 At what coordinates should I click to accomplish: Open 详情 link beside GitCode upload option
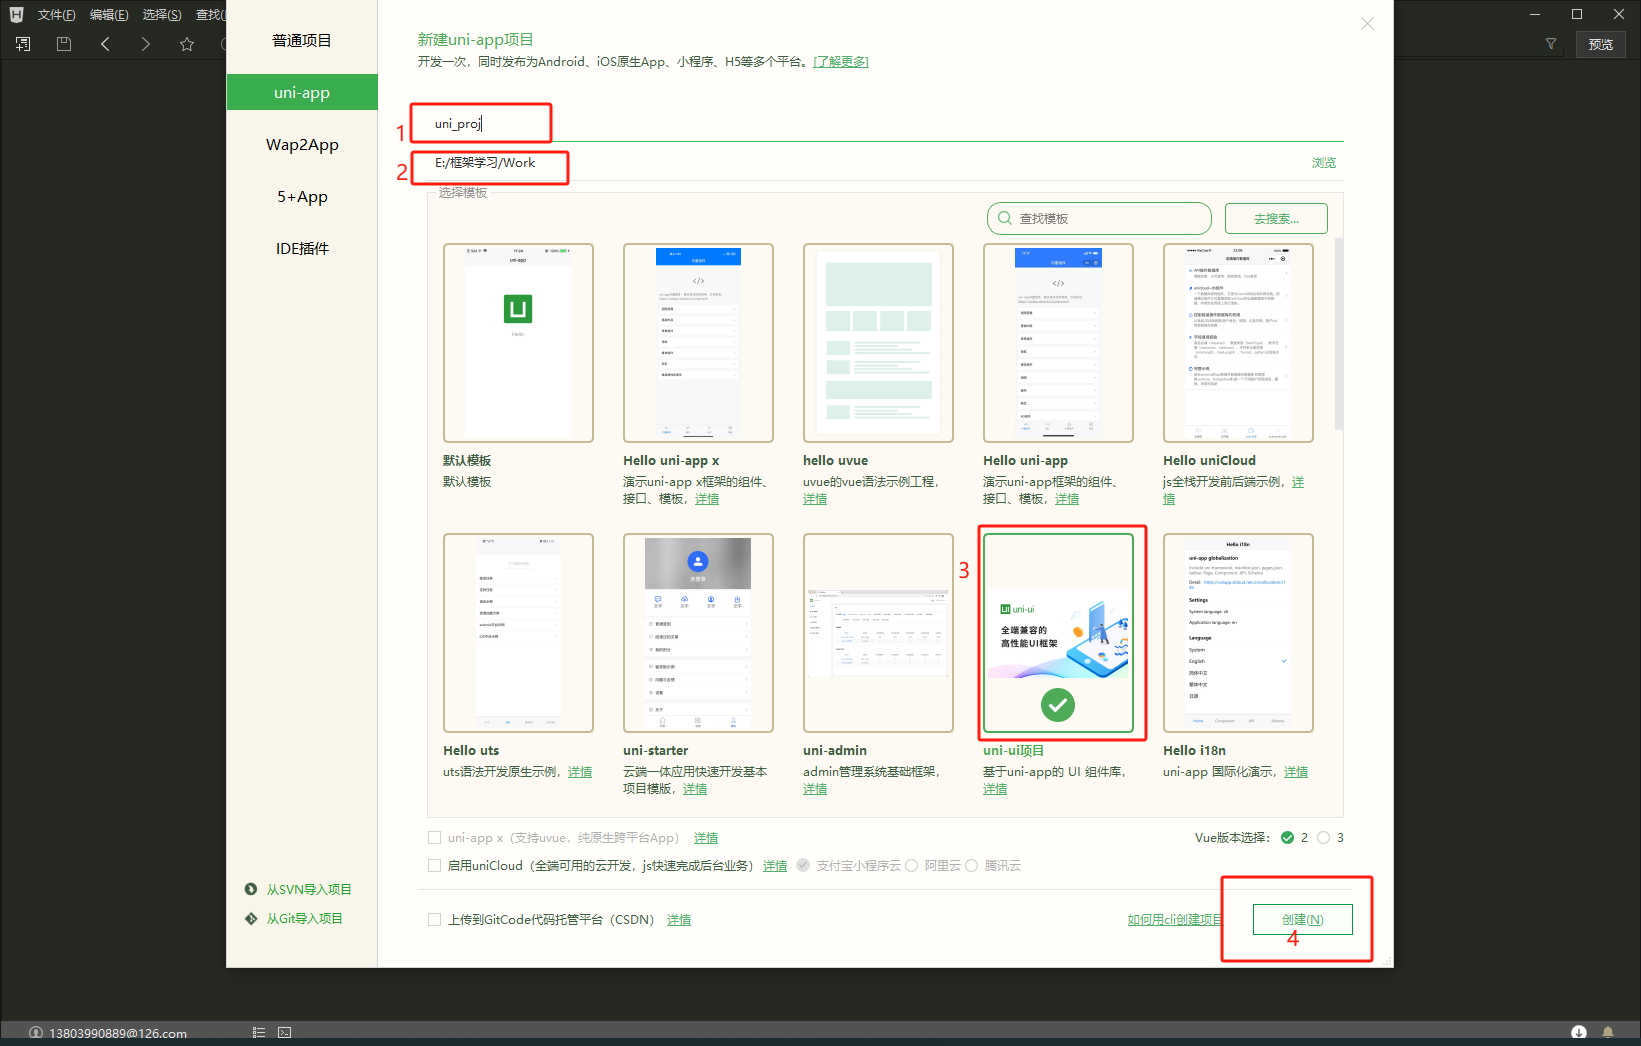(679, 920)
